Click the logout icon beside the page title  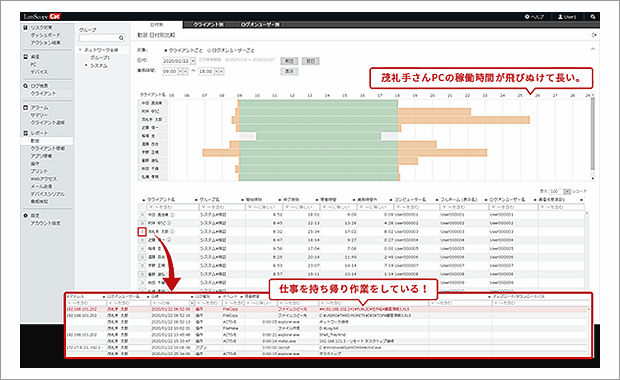click(594, 35)
